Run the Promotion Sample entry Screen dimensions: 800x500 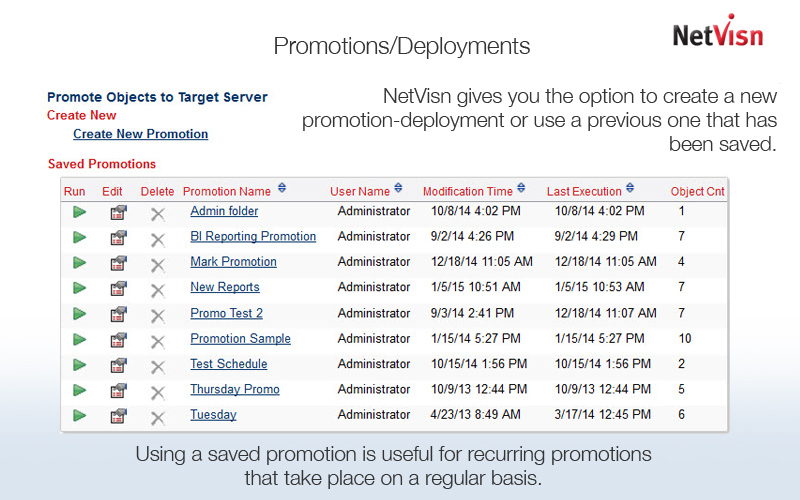pos(80,339)
